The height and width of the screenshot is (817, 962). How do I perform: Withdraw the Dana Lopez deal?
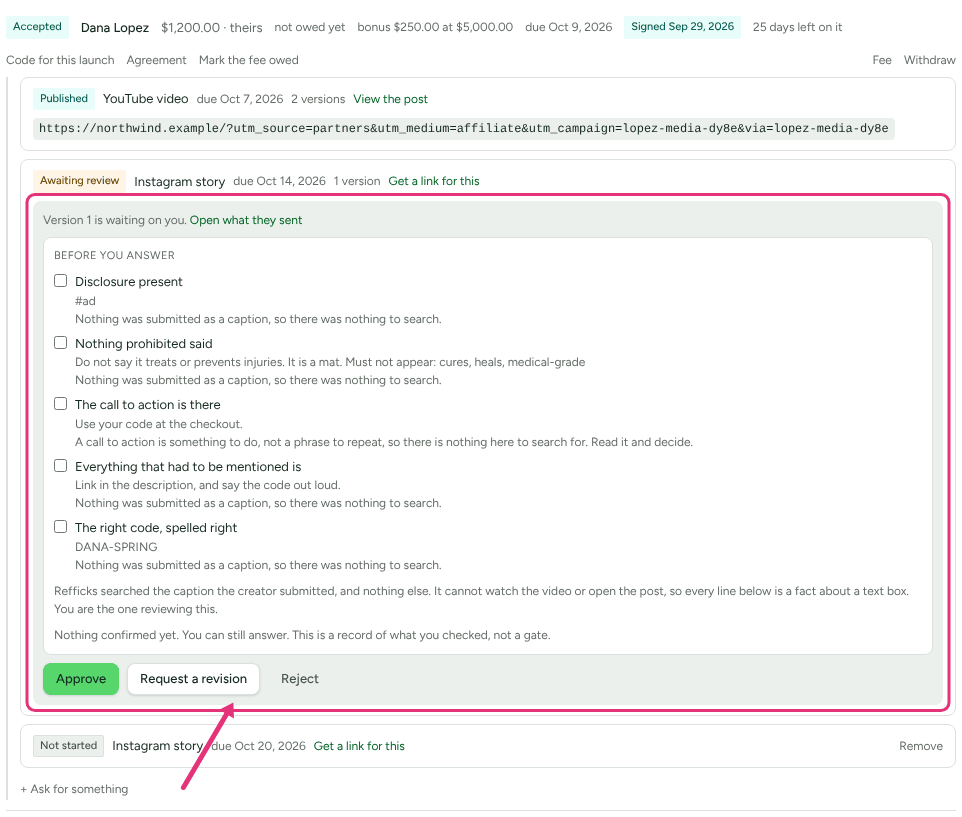tap(929, 60)
